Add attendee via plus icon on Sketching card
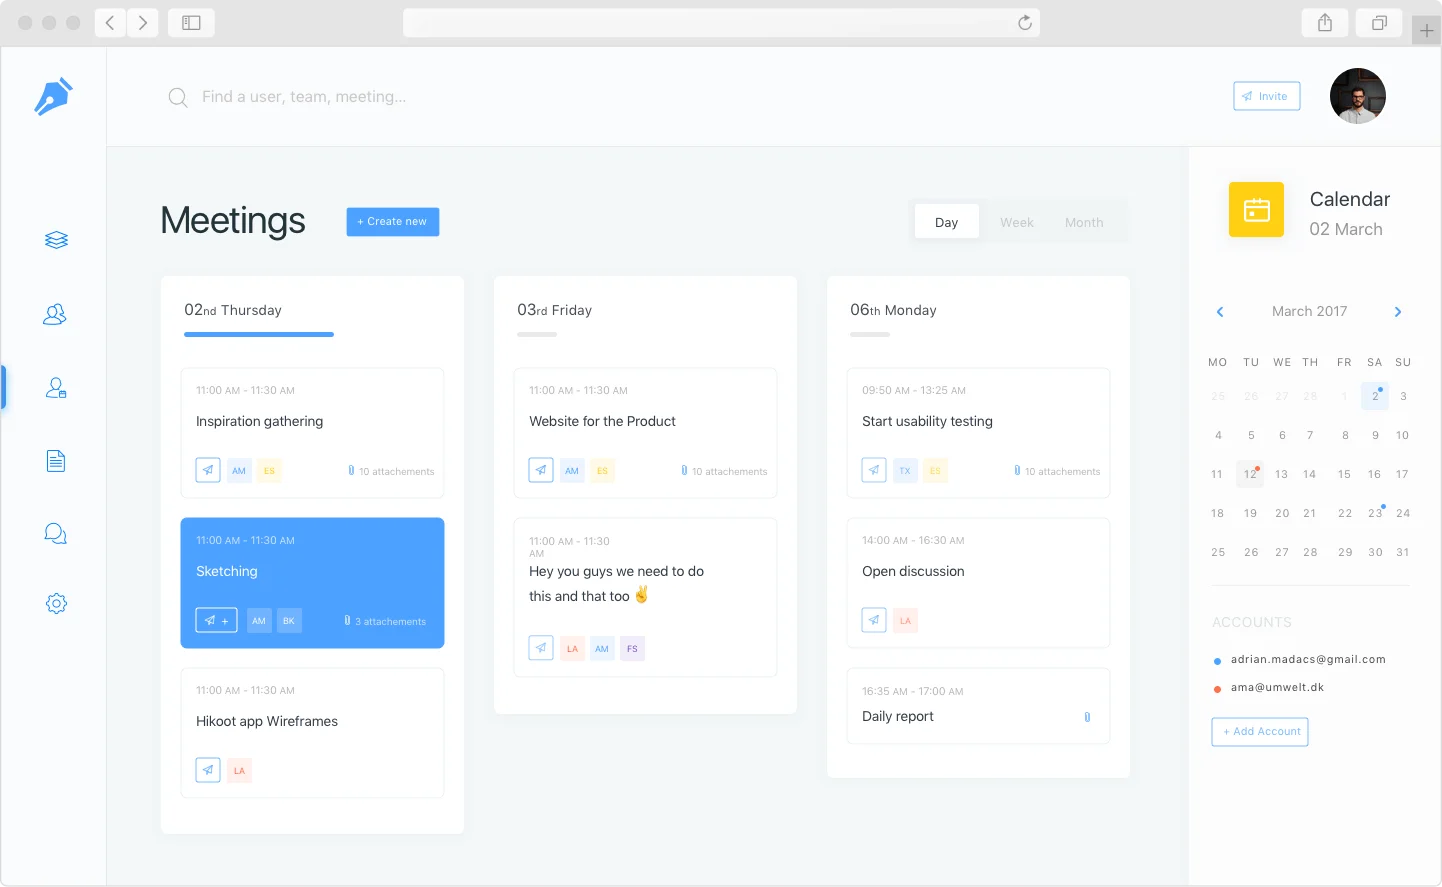Screen dimensions: 1442x887 (225, 620)
